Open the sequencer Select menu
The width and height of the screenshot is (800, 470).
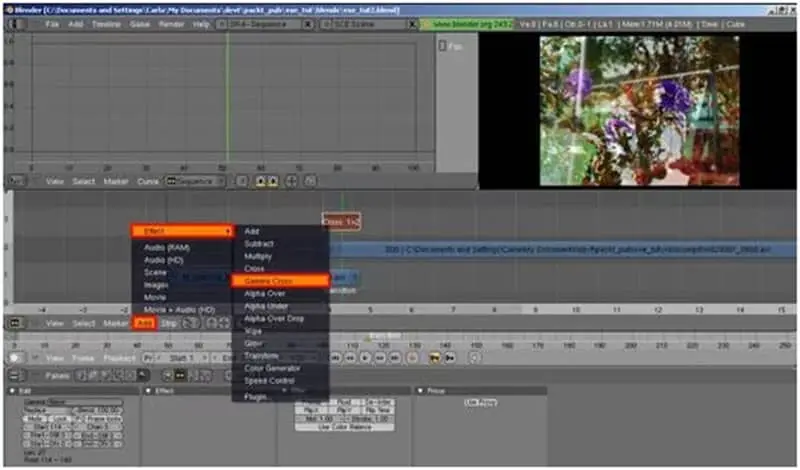84,324
